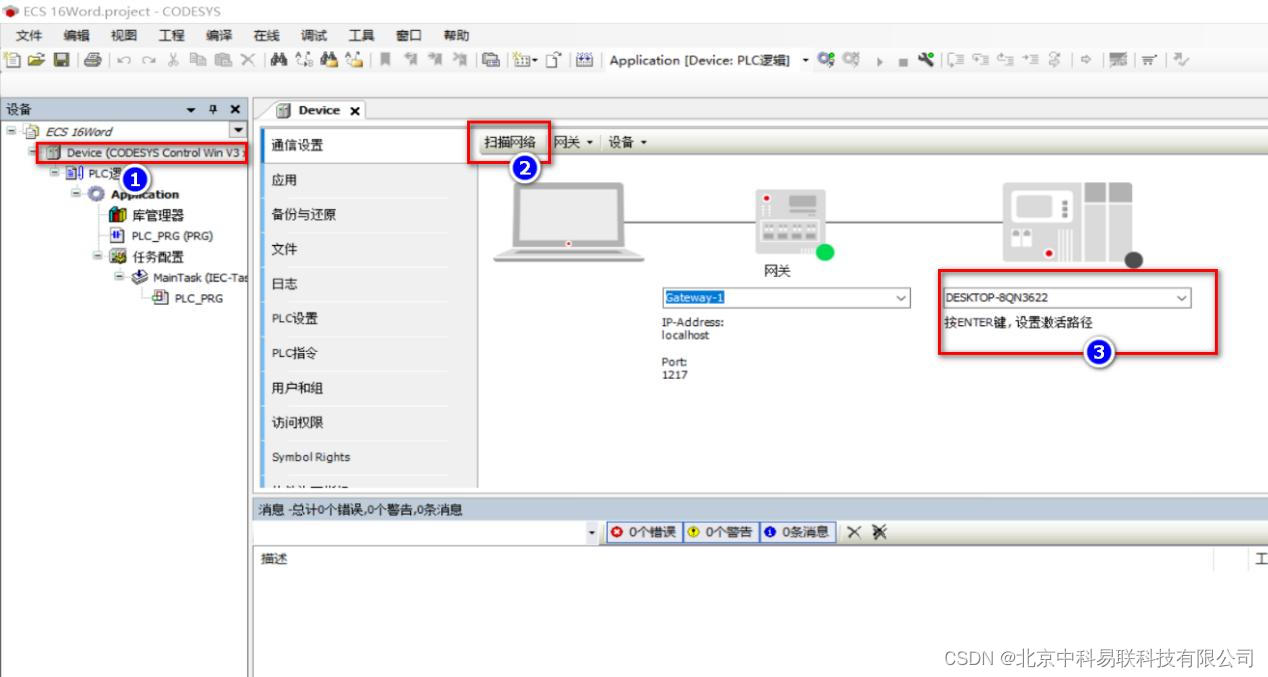Open the 工程 menu
The width and height of the screenshot is (1268, 677).
point(172,35)
